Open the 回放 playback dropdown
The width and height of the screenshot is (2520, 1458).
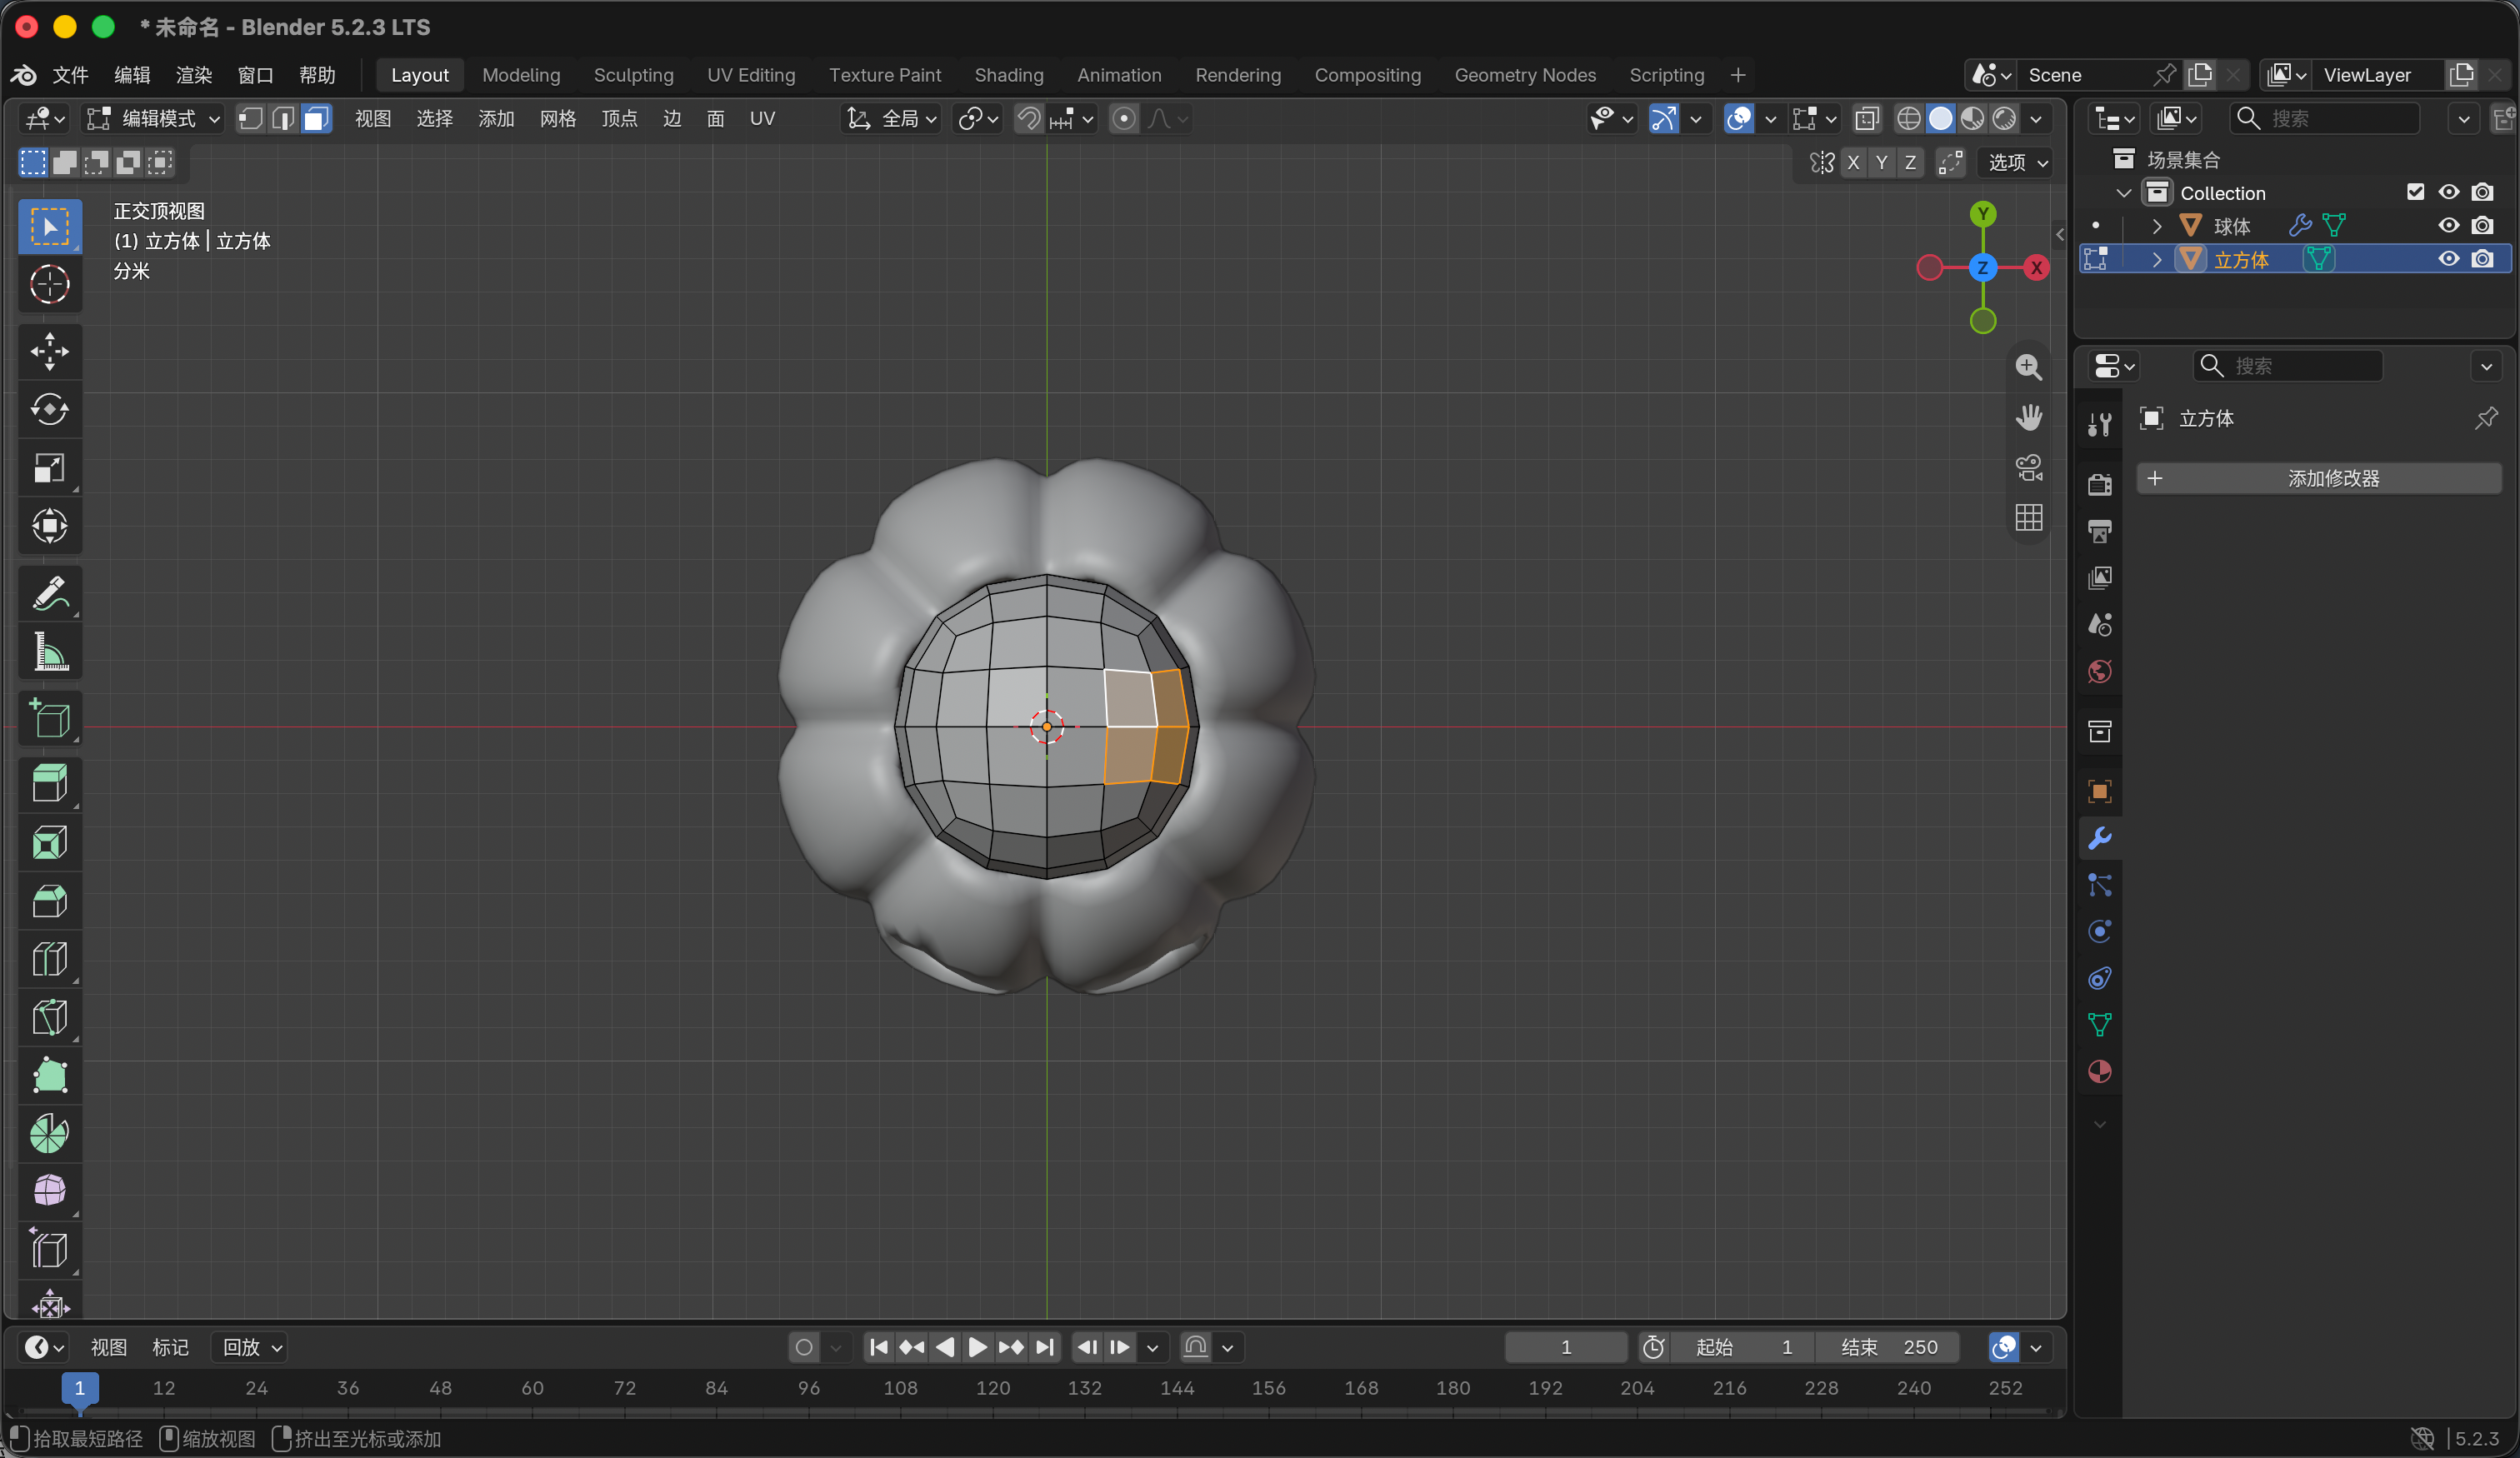251,1347
